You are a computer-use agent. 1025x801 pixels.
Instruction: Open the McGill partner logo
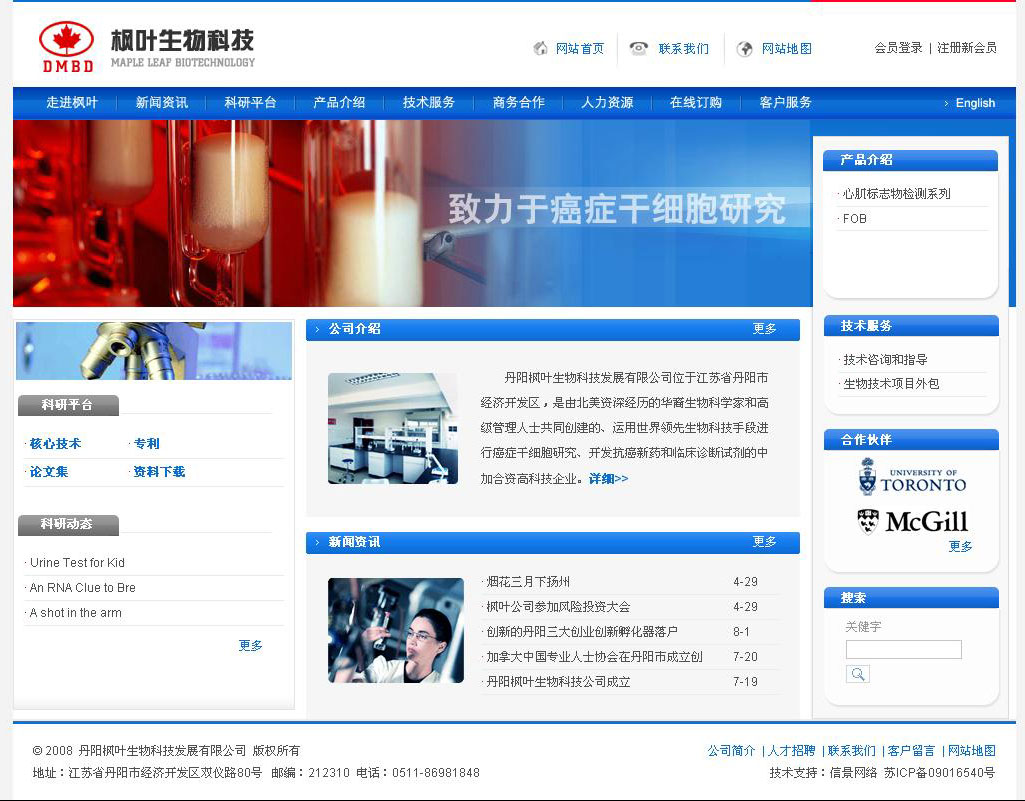pos(912,521)
